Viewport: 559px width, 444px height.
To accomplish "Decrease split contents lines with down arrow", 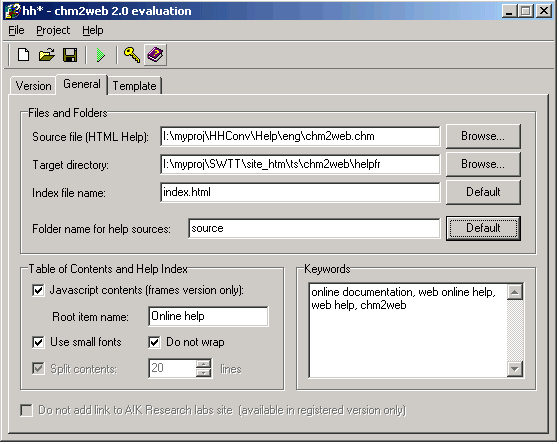I will coord(204,373).
